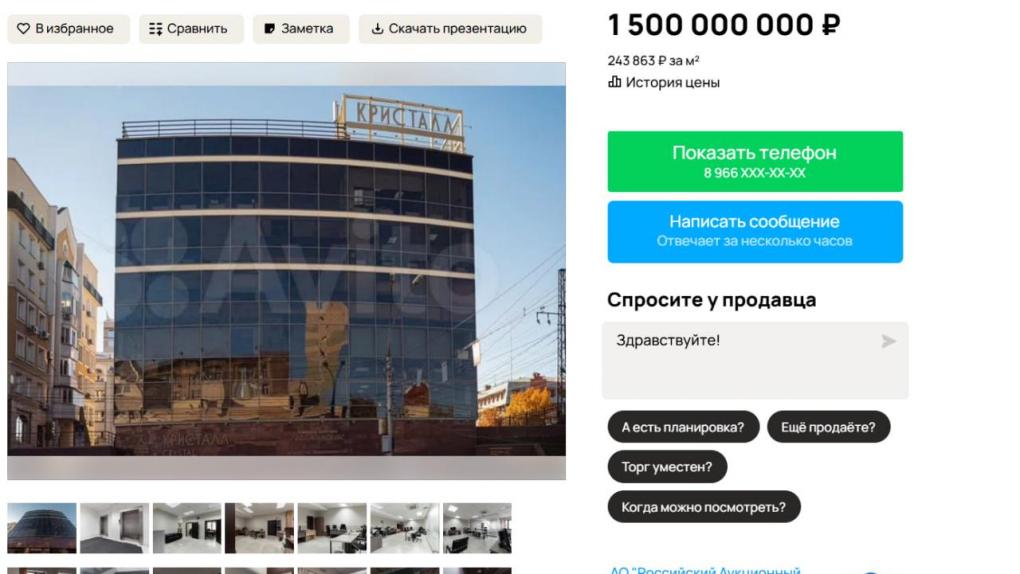
Task: Show the seller's phone number
Action: click(755, 161)
